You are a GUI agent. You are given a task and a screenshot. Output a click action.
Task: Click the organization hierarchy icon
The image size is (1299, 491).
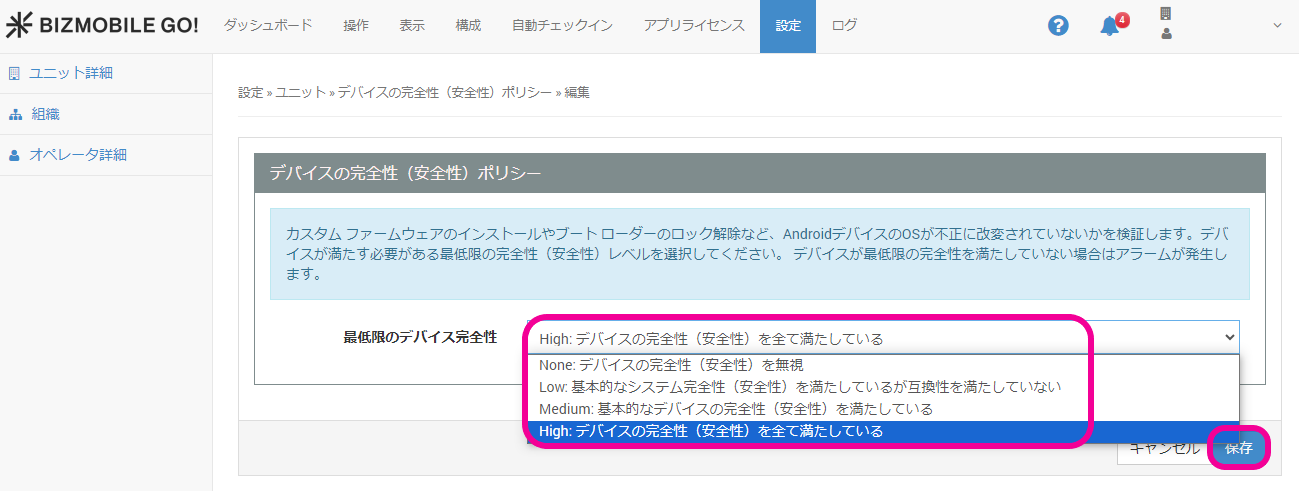pyautogui.click(x=14, y=114)
